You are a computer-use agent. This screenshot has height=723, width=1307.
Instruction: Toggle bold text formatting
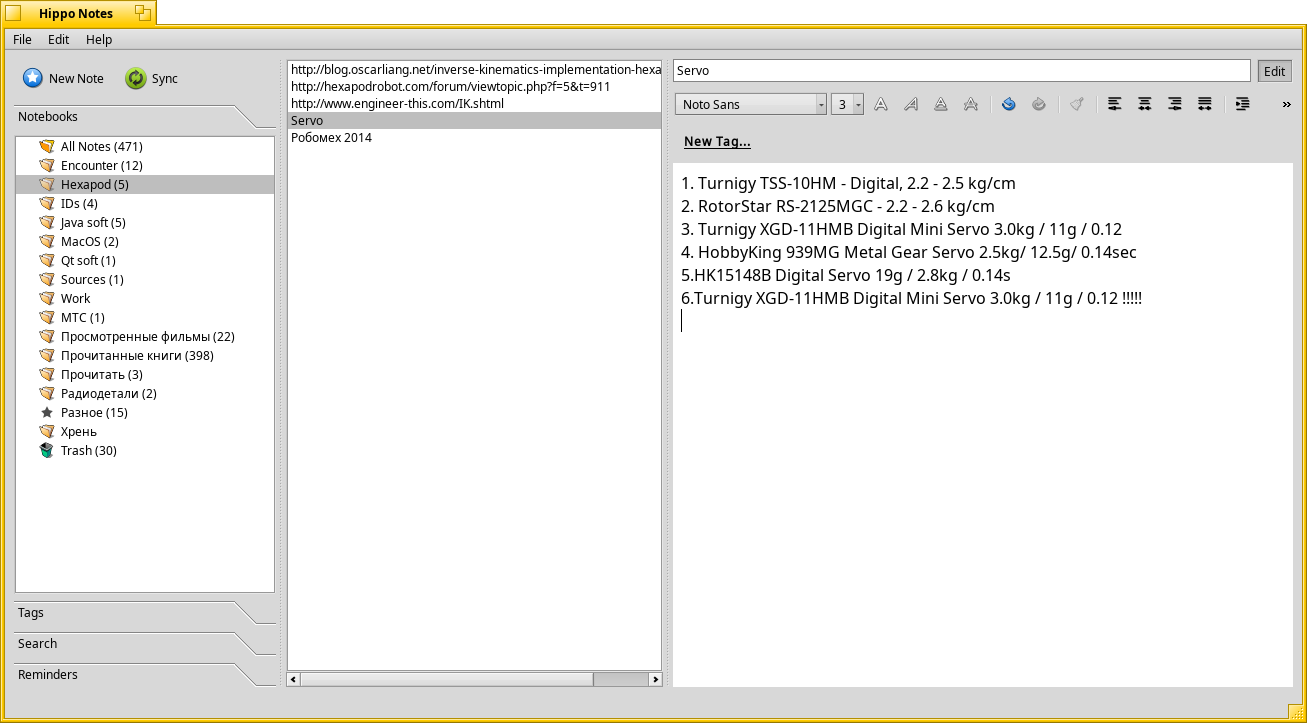coord(881,104)
